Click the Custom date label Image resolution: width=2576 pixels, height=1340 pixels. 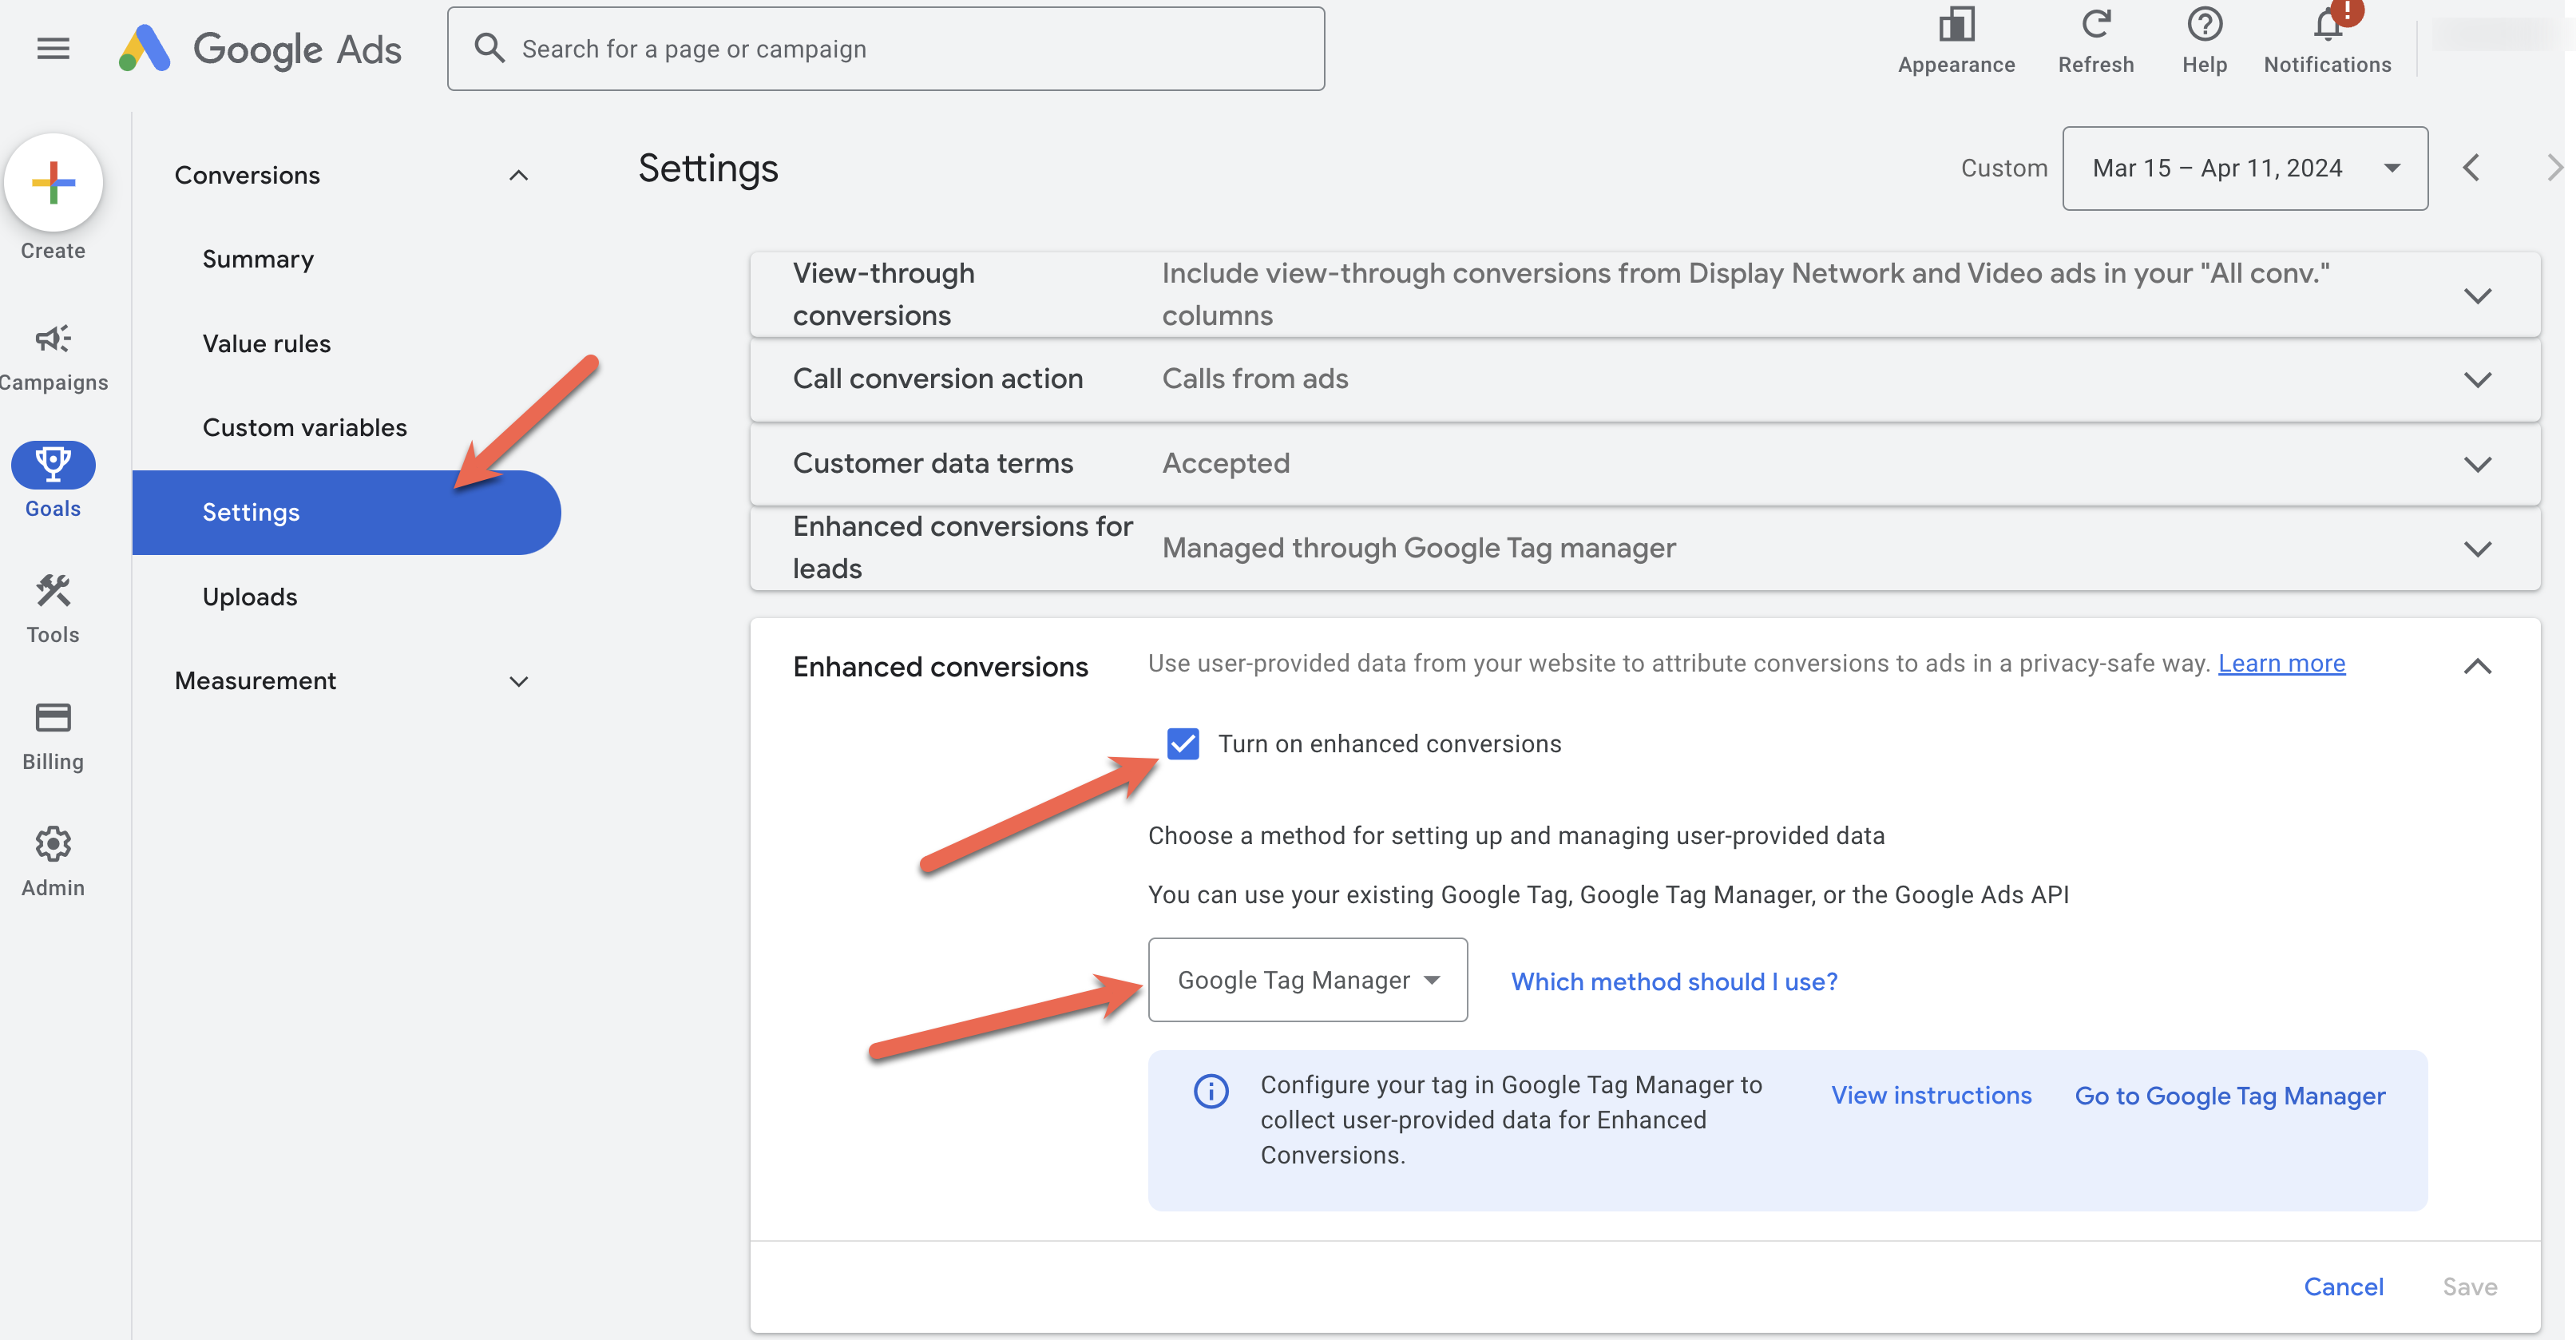pos(2003,168)
